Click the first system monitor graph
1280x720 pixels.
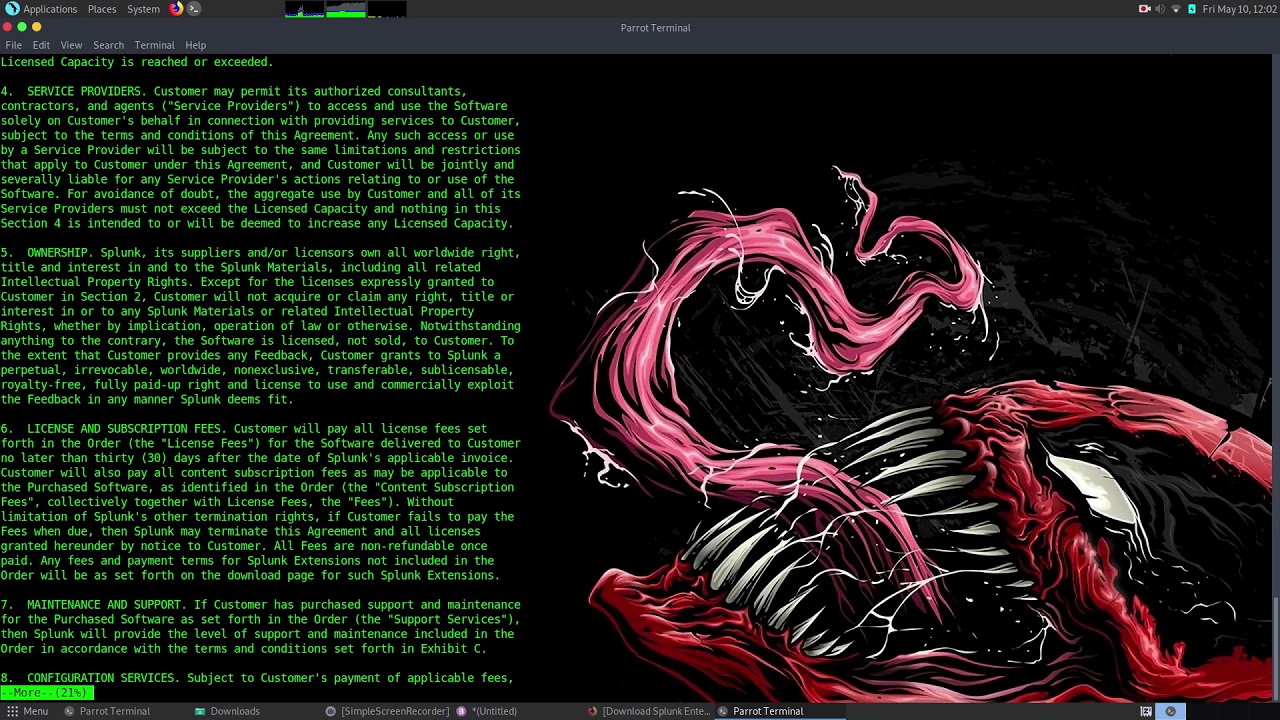305,9
